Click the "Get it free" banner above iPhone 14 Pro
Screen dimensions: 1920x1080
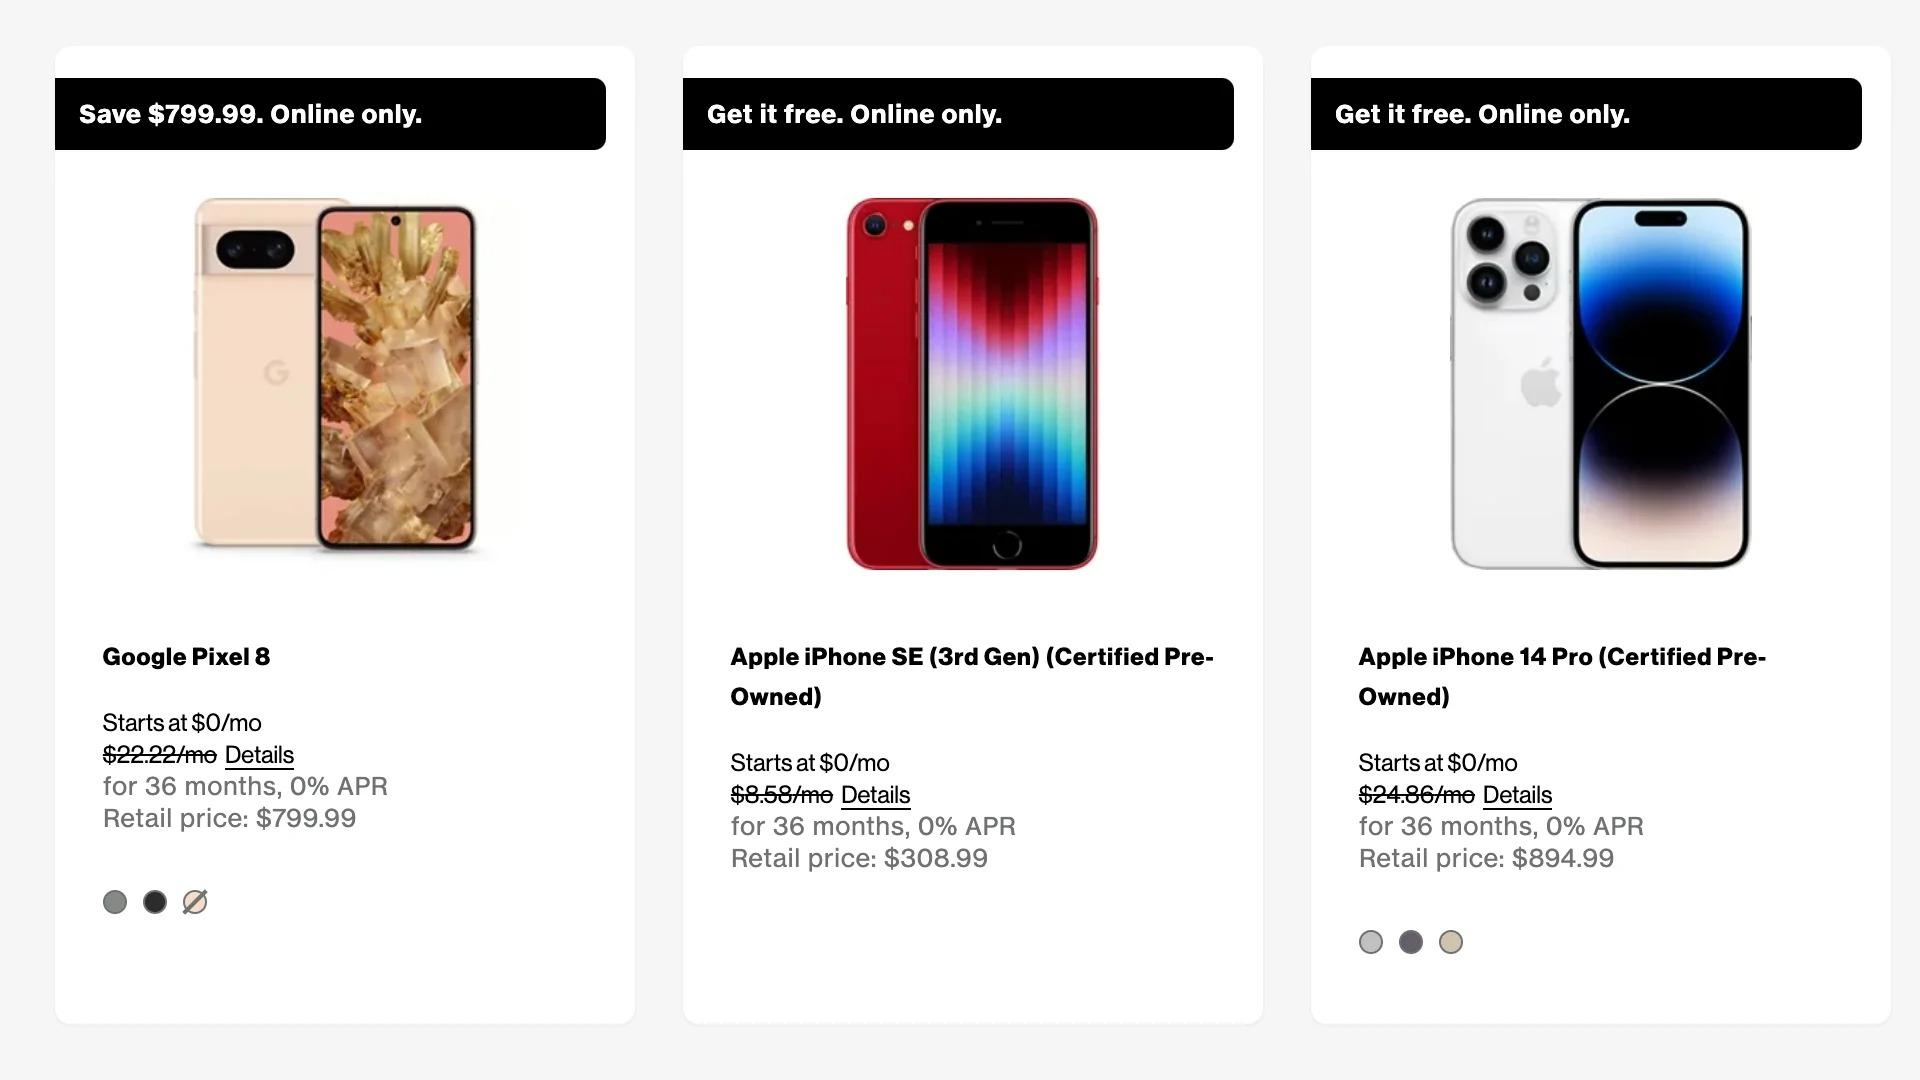click(1586, 114)
